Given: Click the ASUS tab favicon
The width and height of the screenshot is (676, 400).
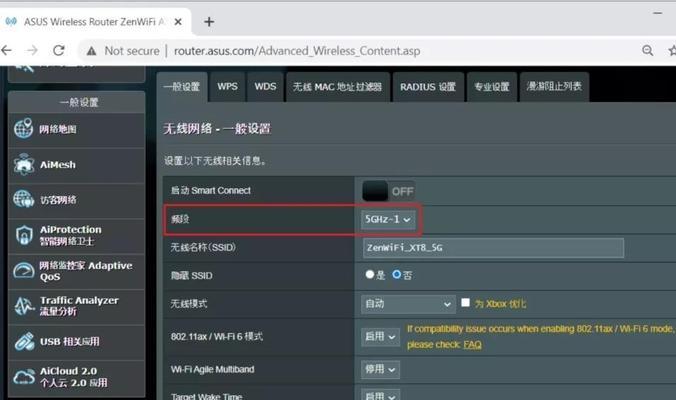Looking at the screenshot, I should 11,21.
